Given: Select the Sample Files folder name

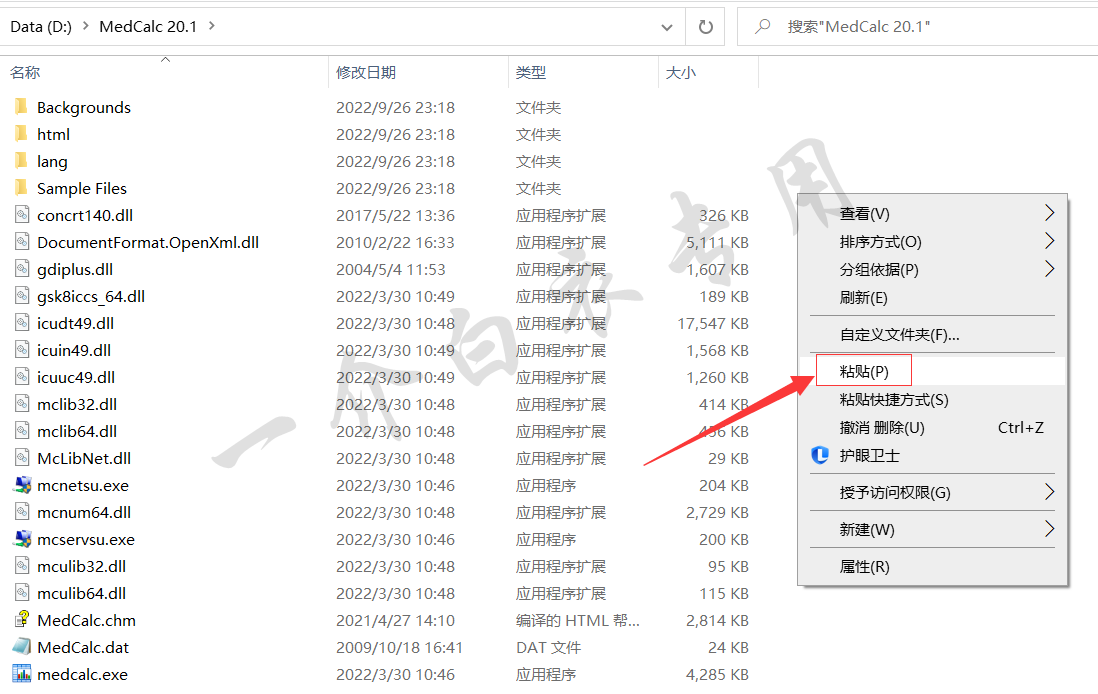Looking at the screenshot, I should click(82, 188).
